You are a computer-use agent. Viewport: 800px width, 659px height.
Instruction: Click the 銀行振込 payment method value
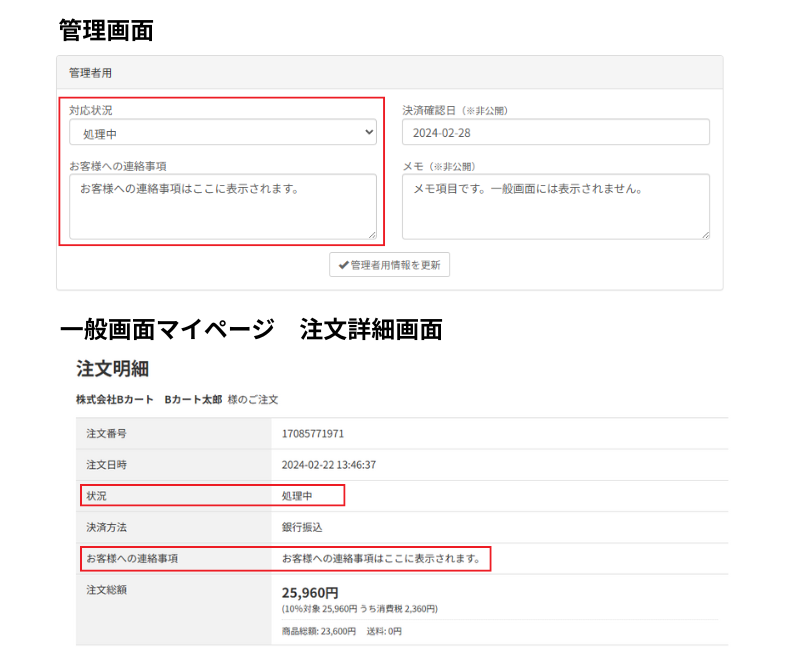coord(302,527)
